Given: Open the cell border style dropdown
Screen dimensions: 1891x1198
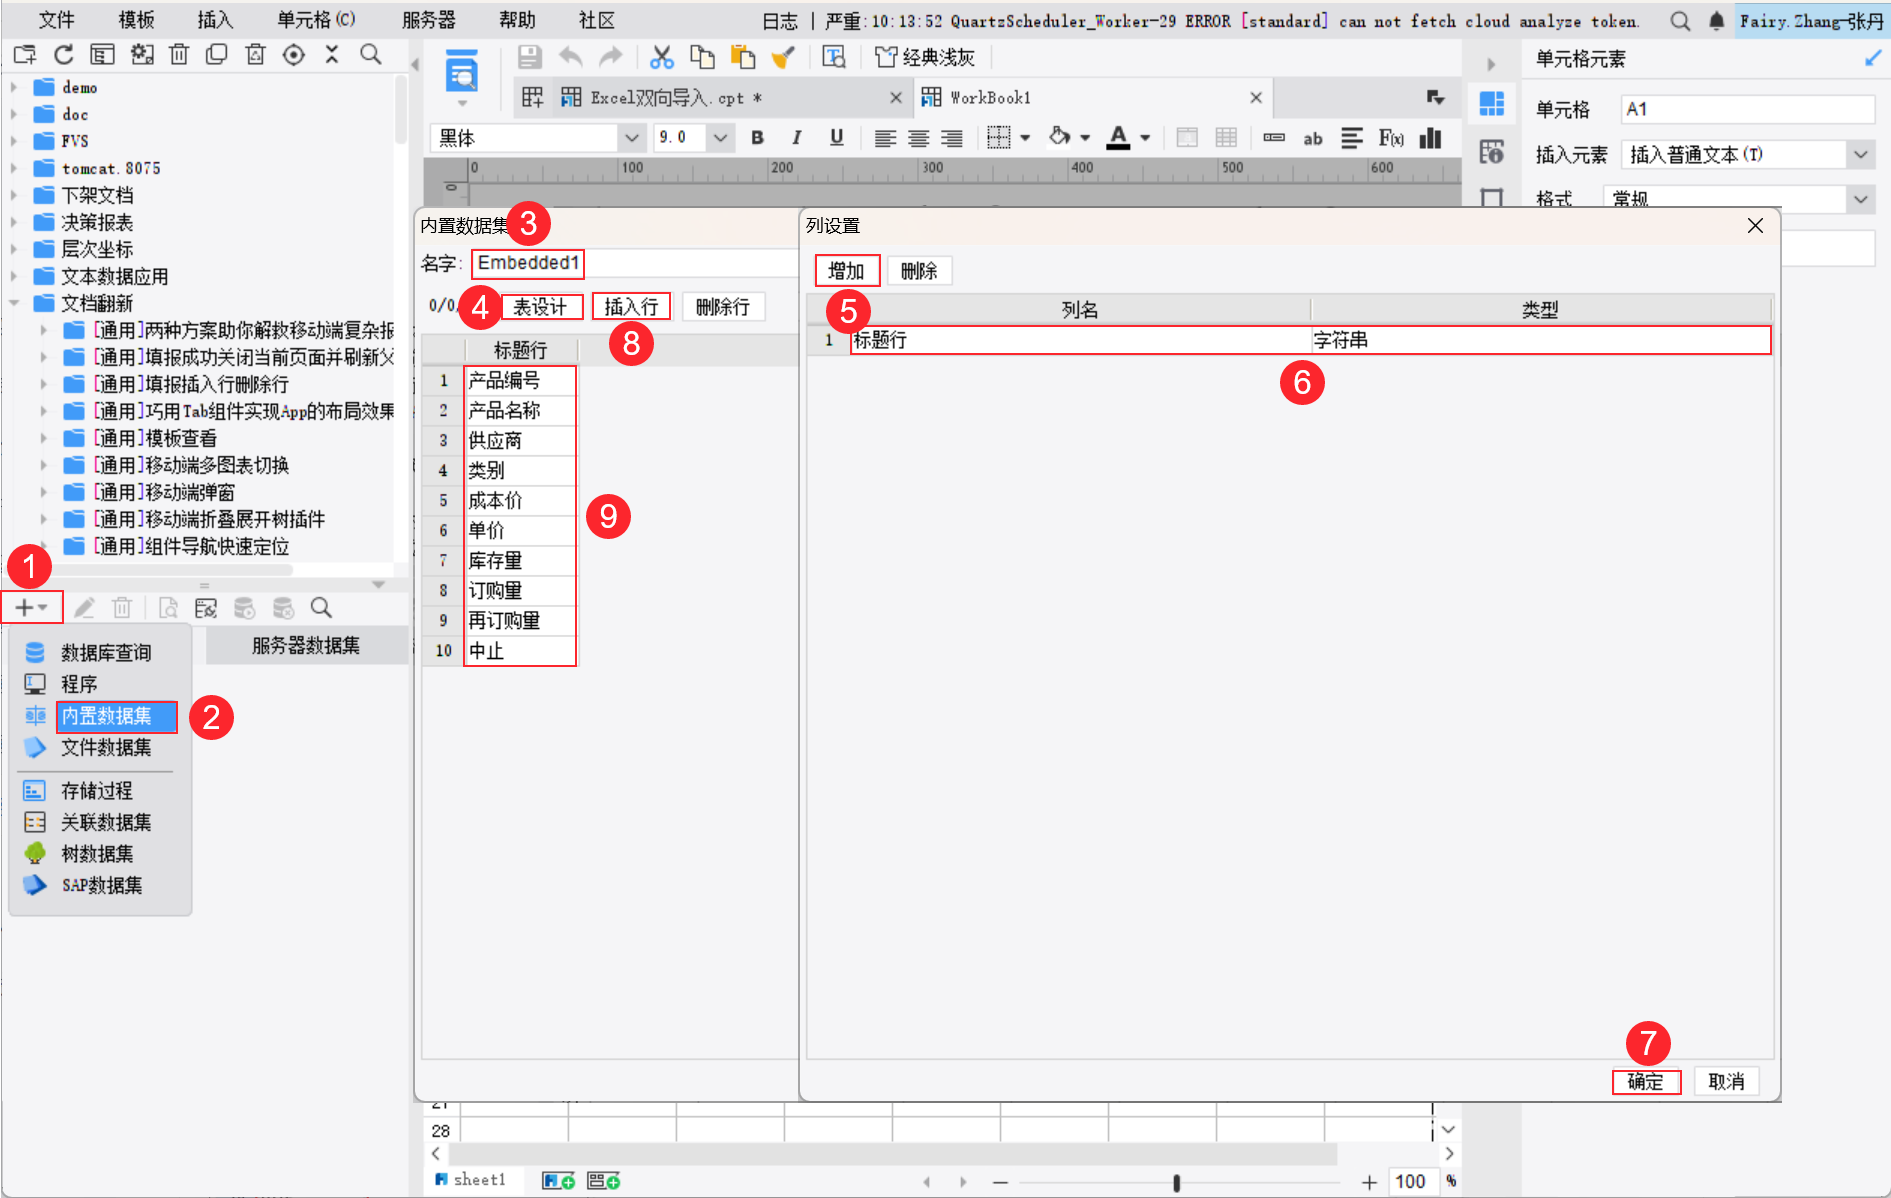Looking at the screenshot, I should pos(1025,138).
